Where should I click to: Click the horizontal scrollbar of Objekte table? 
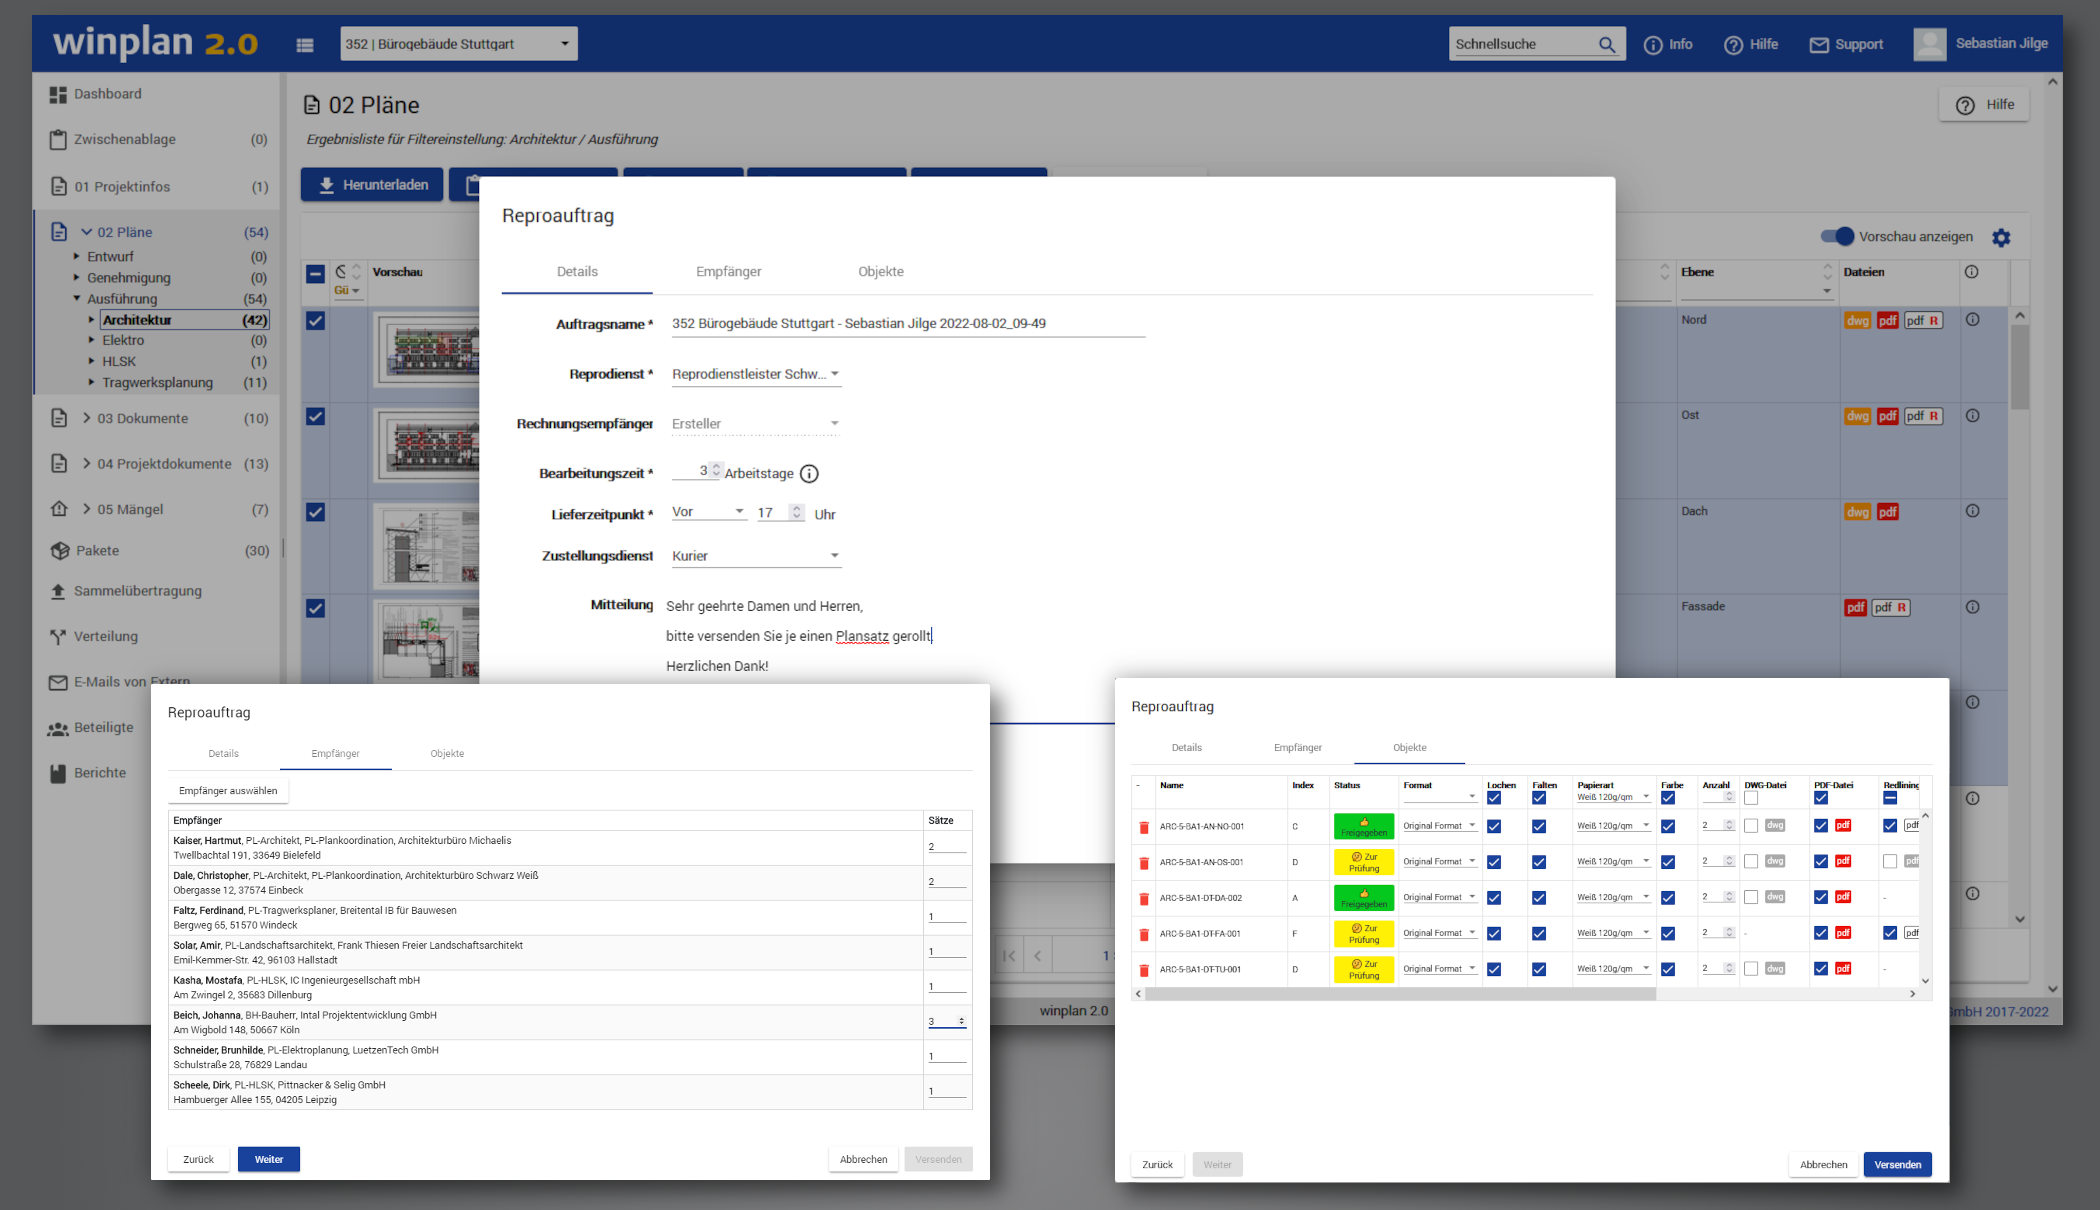click(1400, 994)
